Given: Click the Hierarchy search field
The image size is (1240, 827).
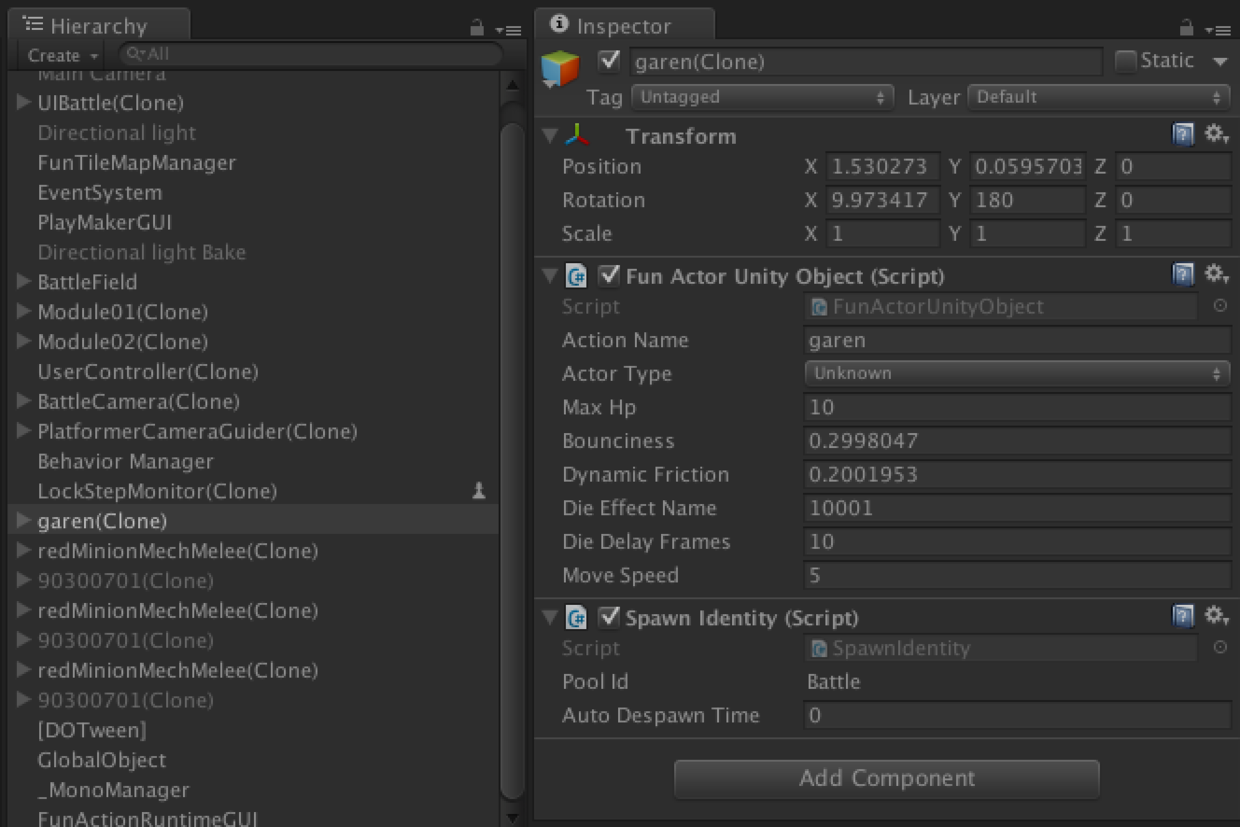Looking at the screenshot, I should pos(311,54).
